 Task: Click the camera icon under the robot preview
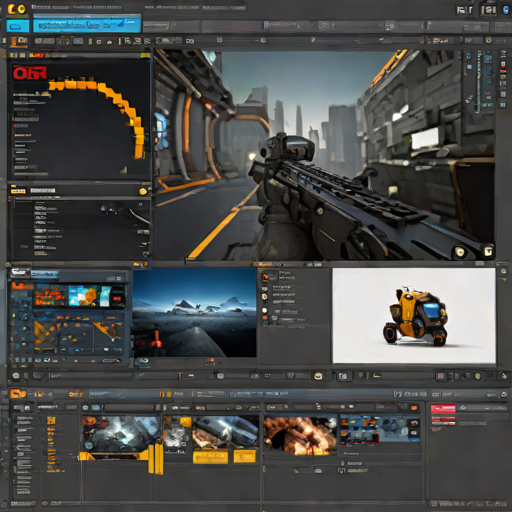[343, 376]
